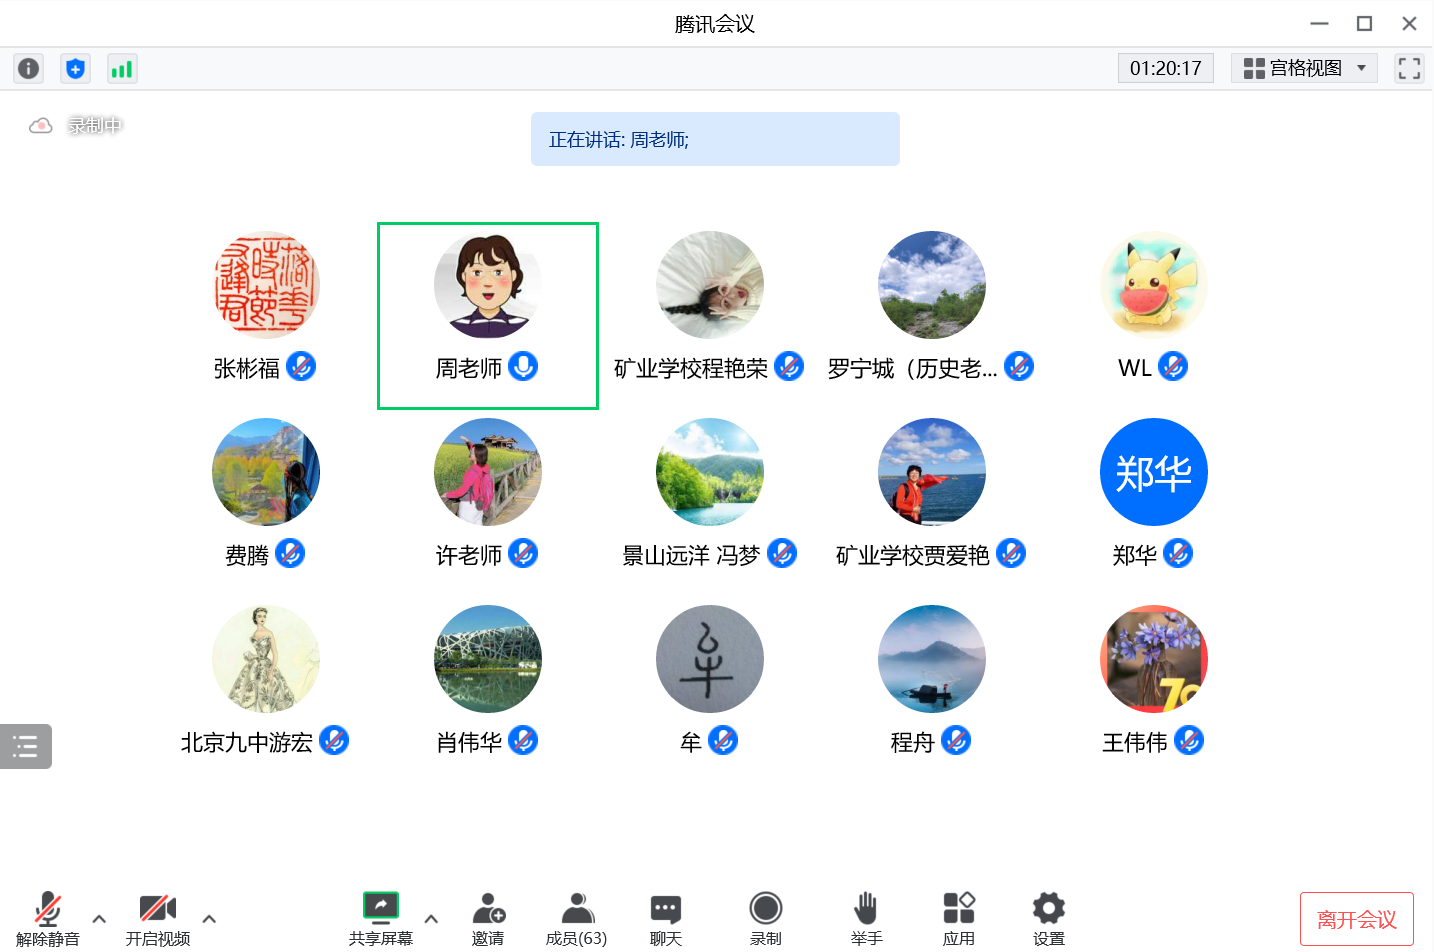Open the meeting info icon
Viewport: 1434px width, 952px height.
29,68
